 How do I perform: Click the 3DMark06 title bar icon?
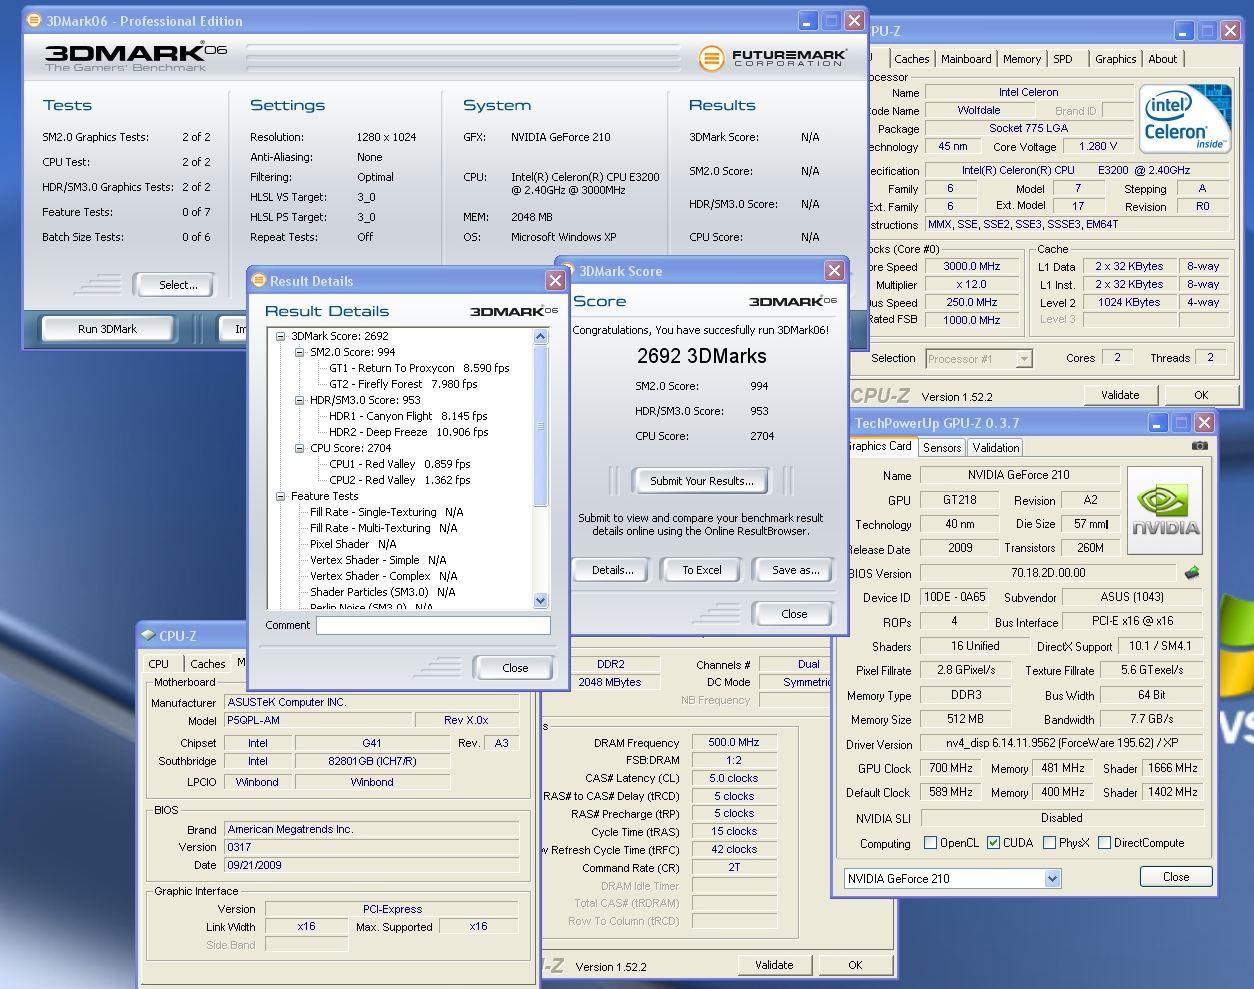(35, 20)
